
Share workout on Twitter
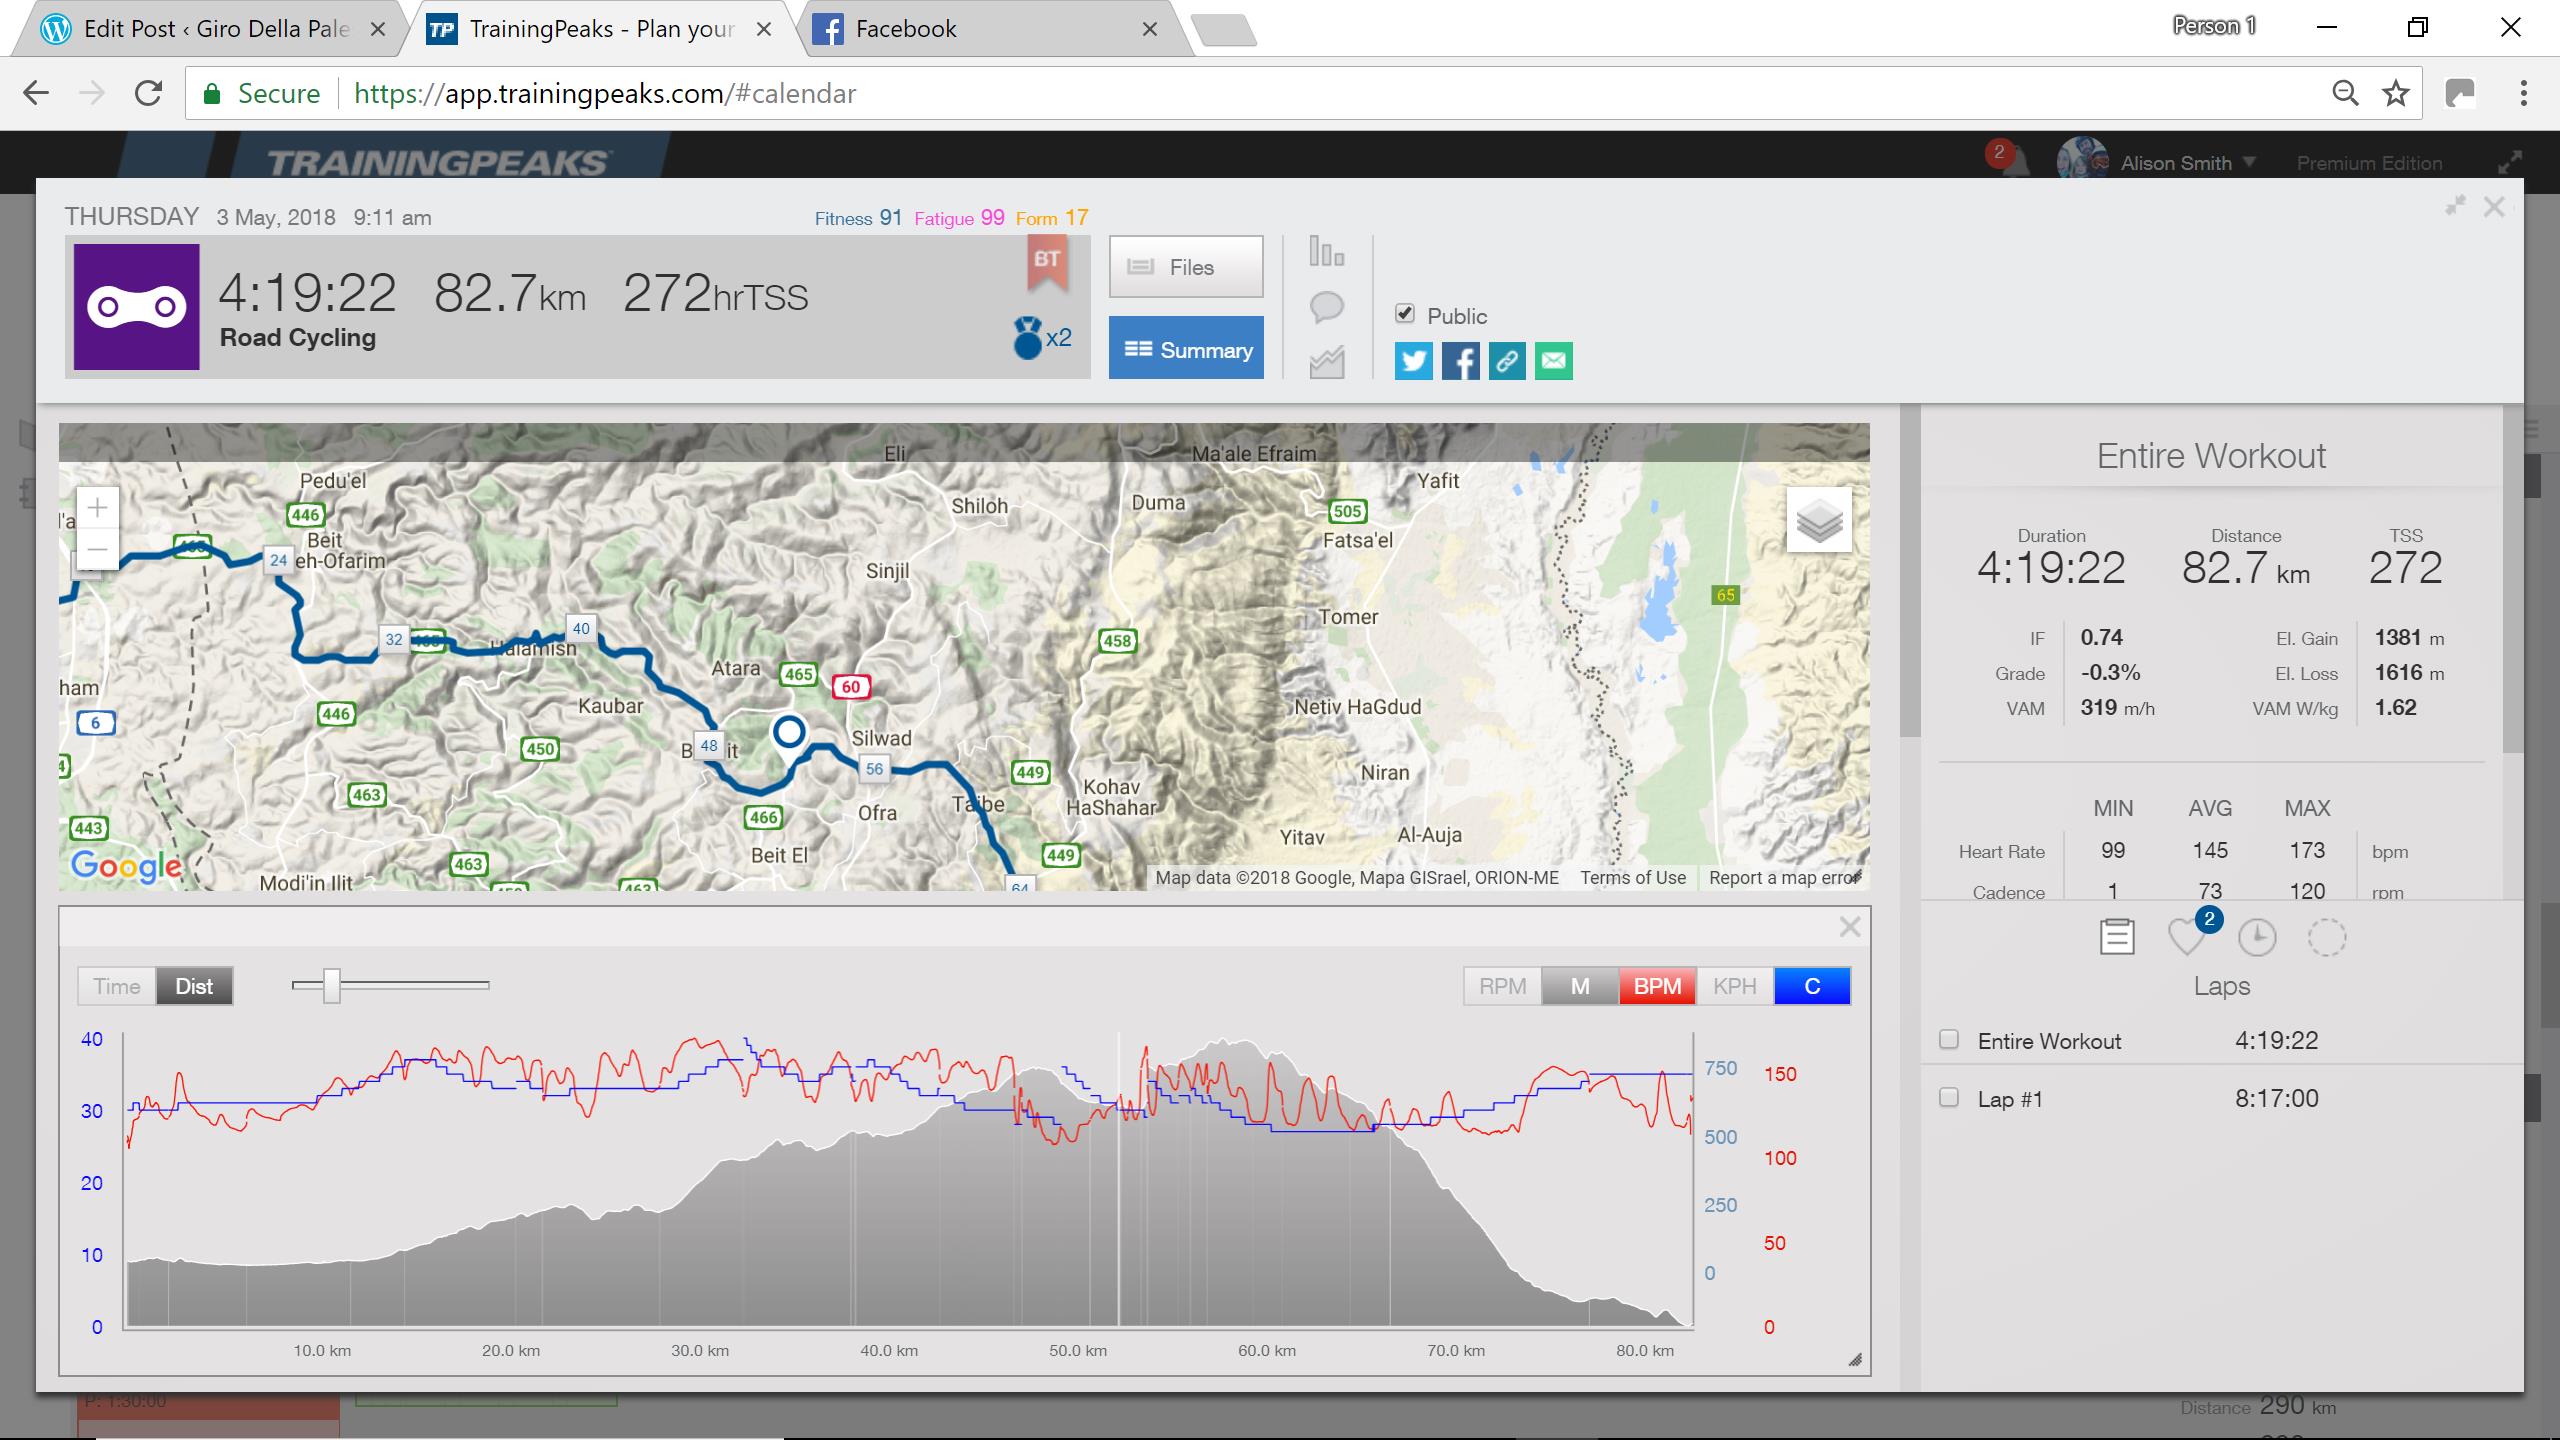coord(1413,361)
